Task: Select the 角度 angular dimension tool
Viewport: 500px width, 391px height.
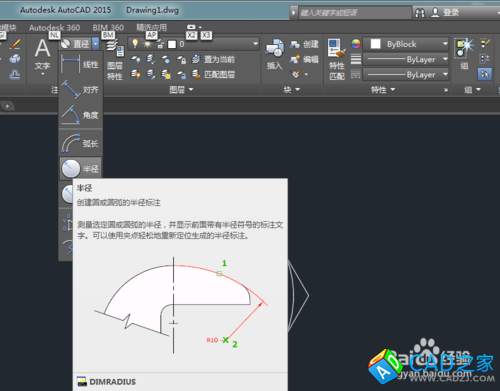Action: 80,115
